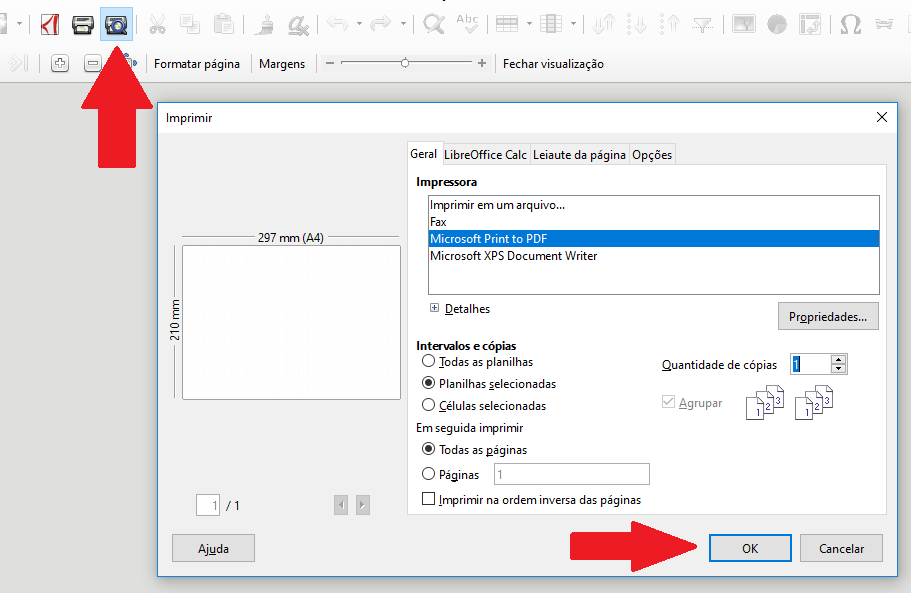Increase Quantidade de cópias with up arrow
The image size is (911, 593).
pos(838,360)
